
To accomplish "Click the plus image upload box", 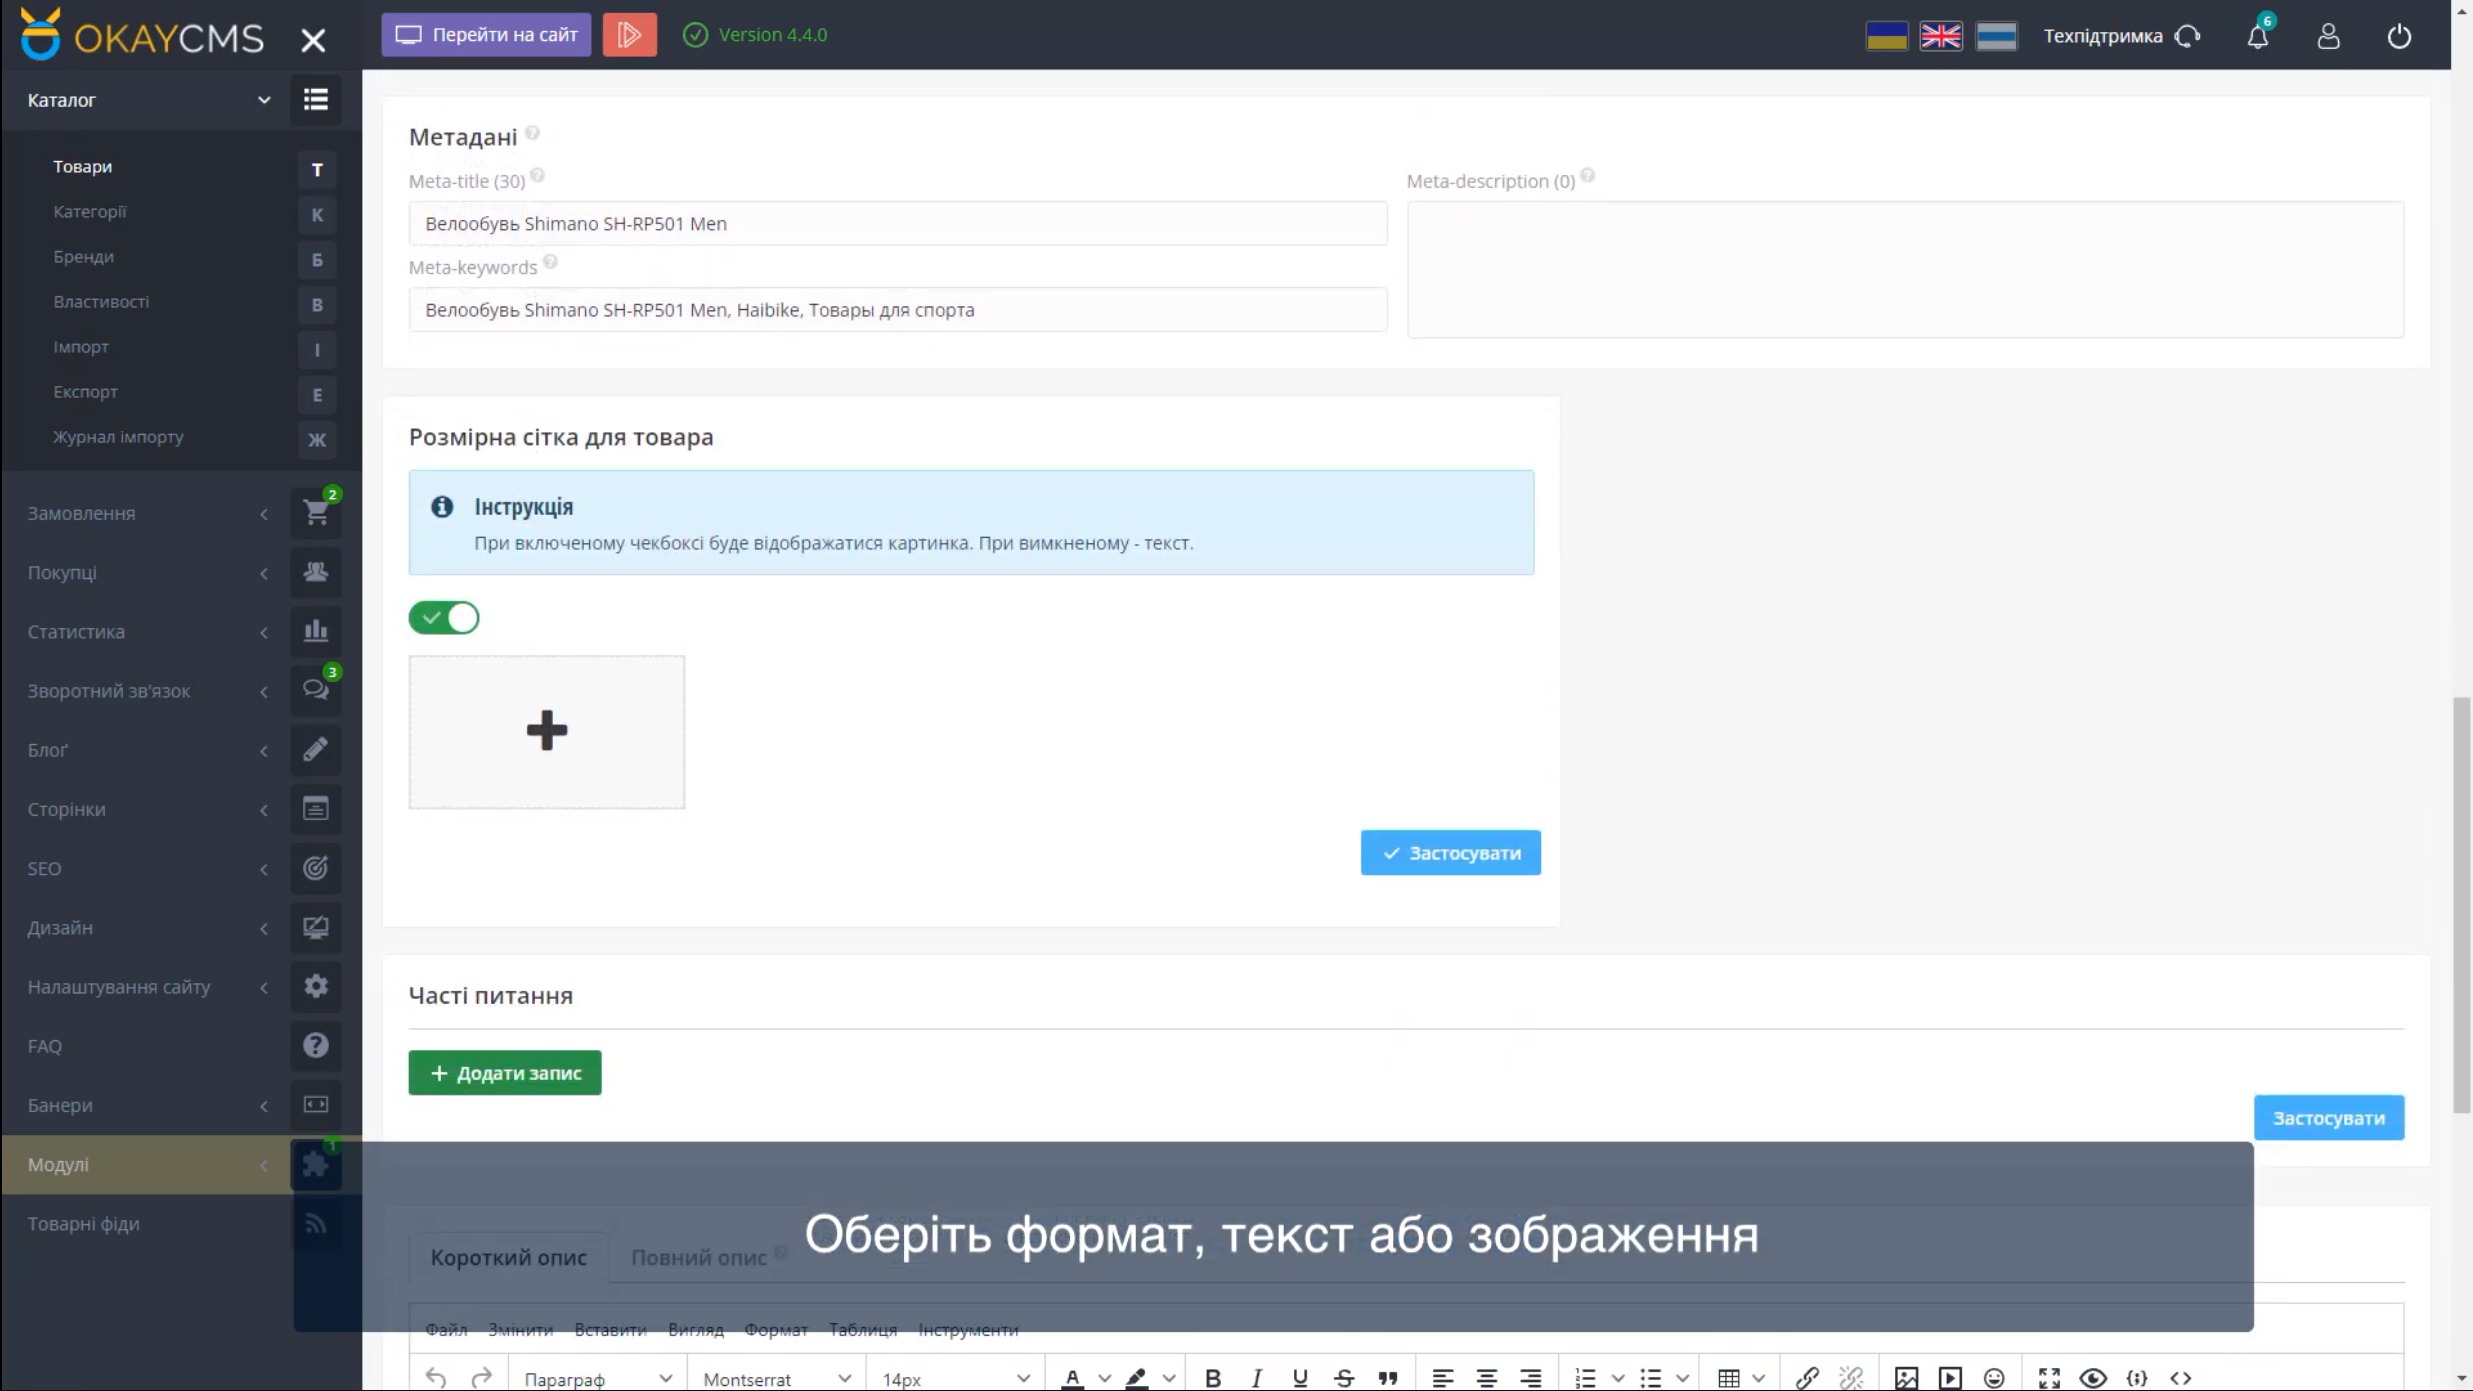I will (x=546, y=732).
